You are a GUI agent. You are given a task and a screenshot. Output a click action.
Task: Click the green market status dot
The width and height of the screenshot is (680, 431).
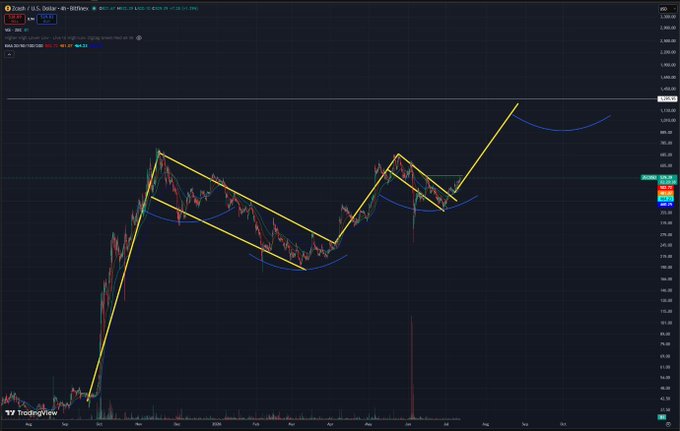point(94,8)
